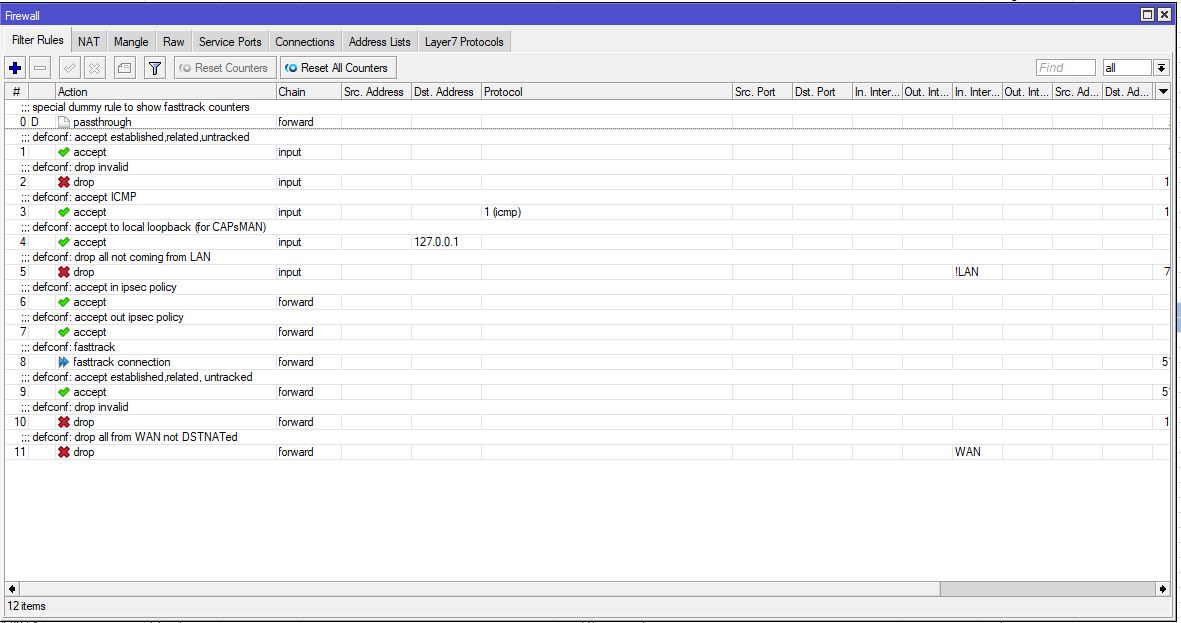
Task: Click the minus remove rule icon
Action: (x=40, y=68)
